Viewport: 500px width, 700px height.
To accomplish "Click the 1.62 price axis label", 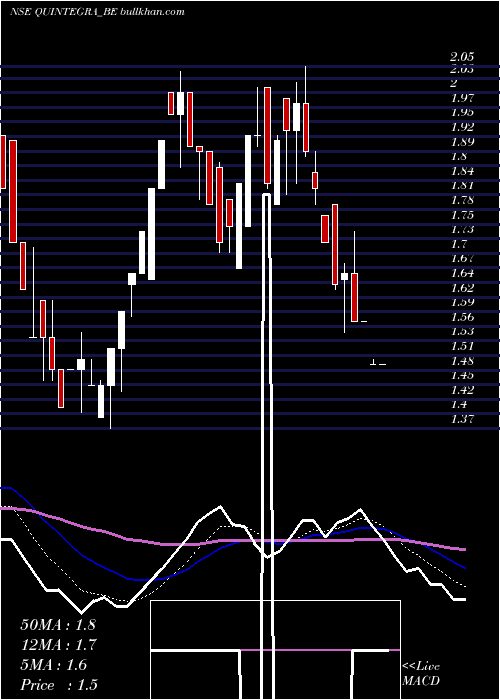I will (x=462, y=288).
